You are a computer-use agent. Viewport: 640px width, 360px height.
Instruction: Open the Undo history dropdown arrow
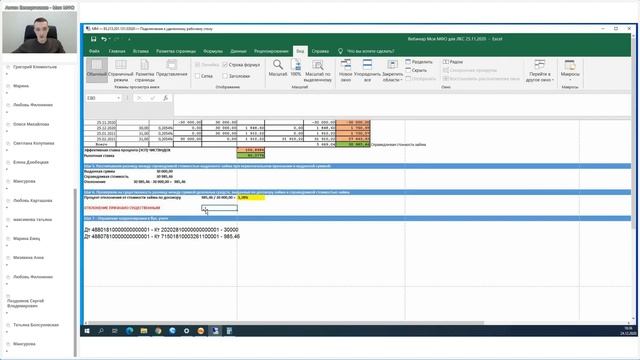click(110, 39)
